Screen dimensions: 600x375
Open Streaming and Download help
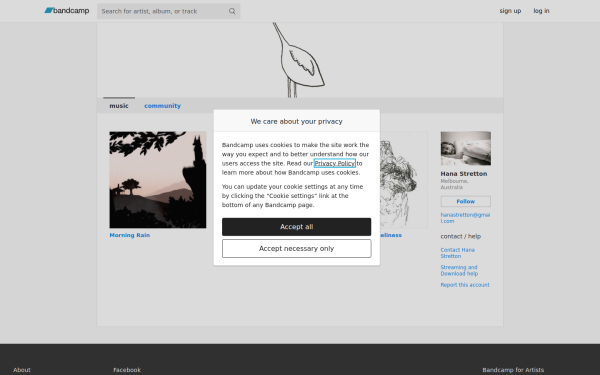point(459,271)
